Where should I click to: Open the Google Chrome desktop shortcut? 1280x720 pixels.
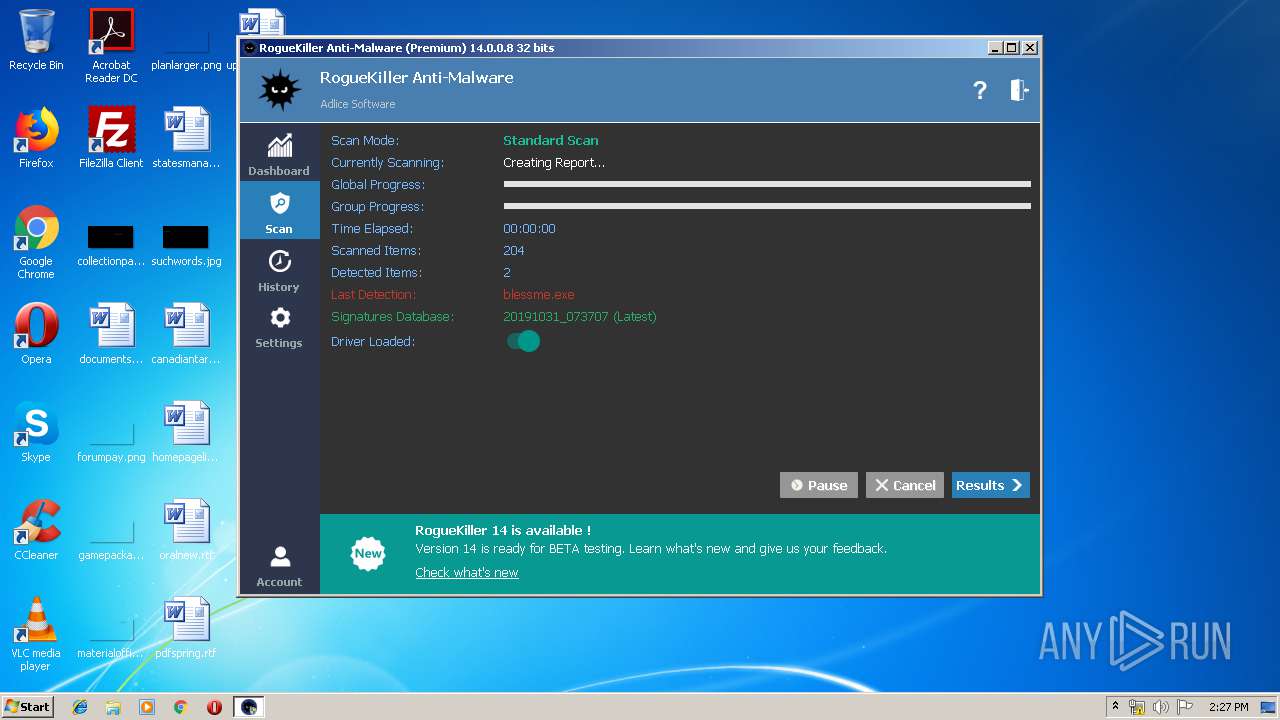[x=36, y=242]
